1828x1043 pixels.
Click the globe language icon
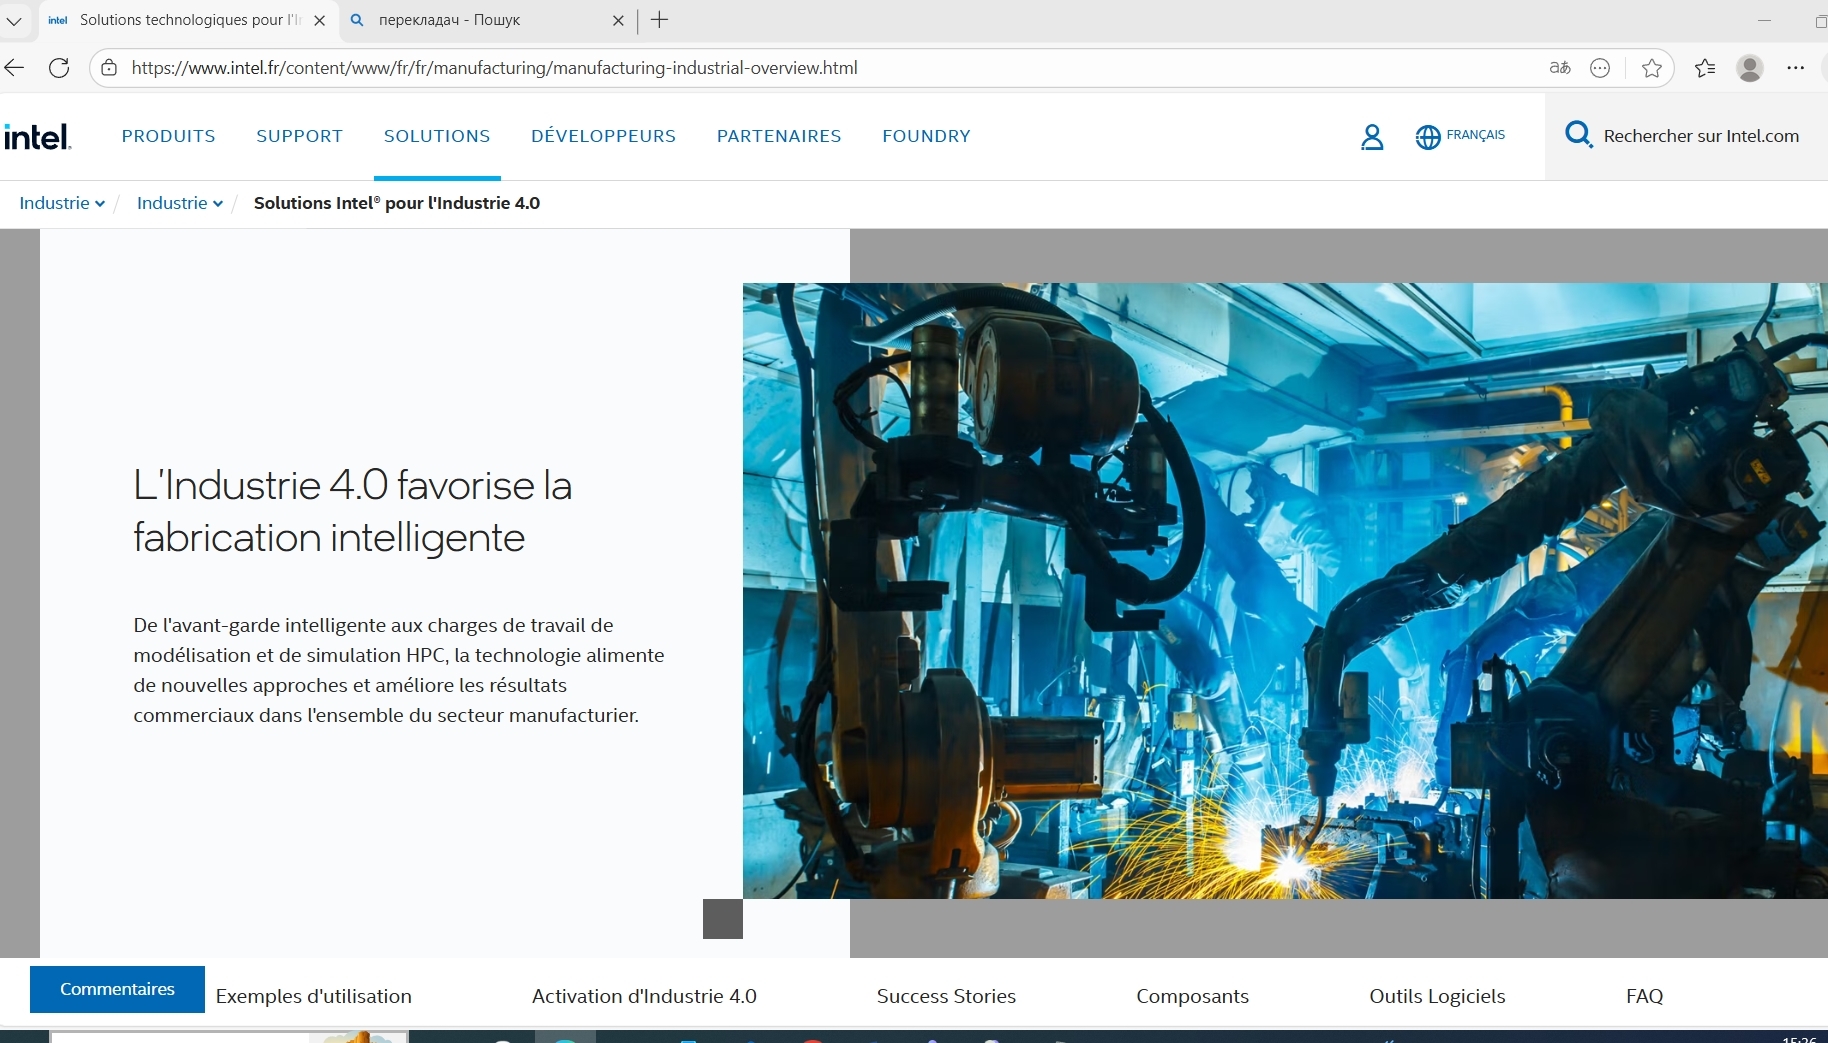click(x=1428, y=137)
